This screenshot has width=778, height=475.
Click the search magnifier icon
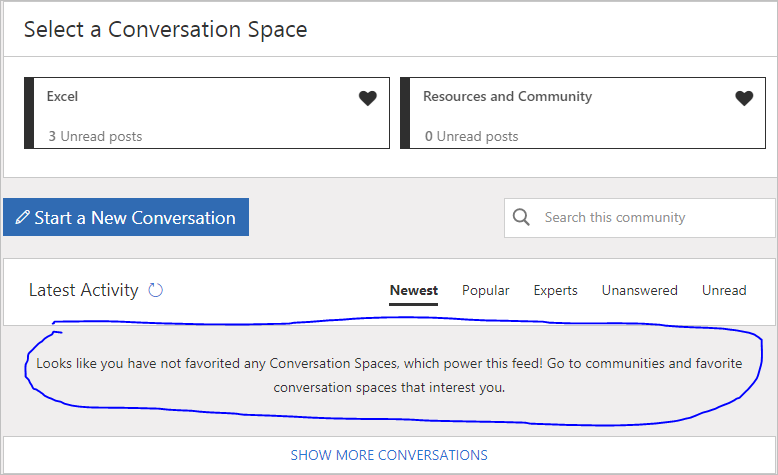[521, 217]
